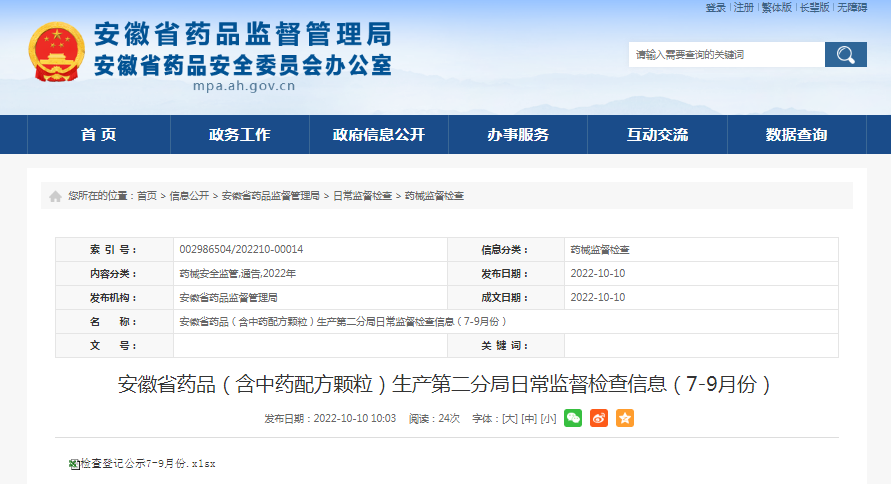Click 安徽省药品监督管理局 in 发布机构 cell
Viewport: 891px width, 484px height.
228,298
